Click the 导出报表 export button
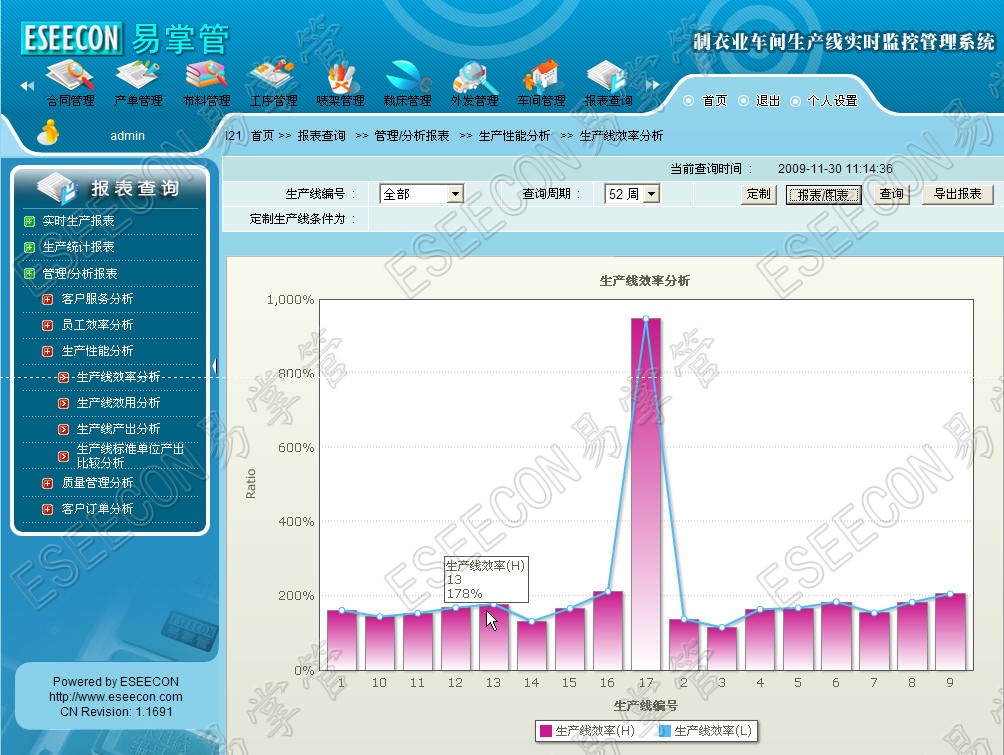This screenshot has width=1004, height=755. [x=957, y=194]
